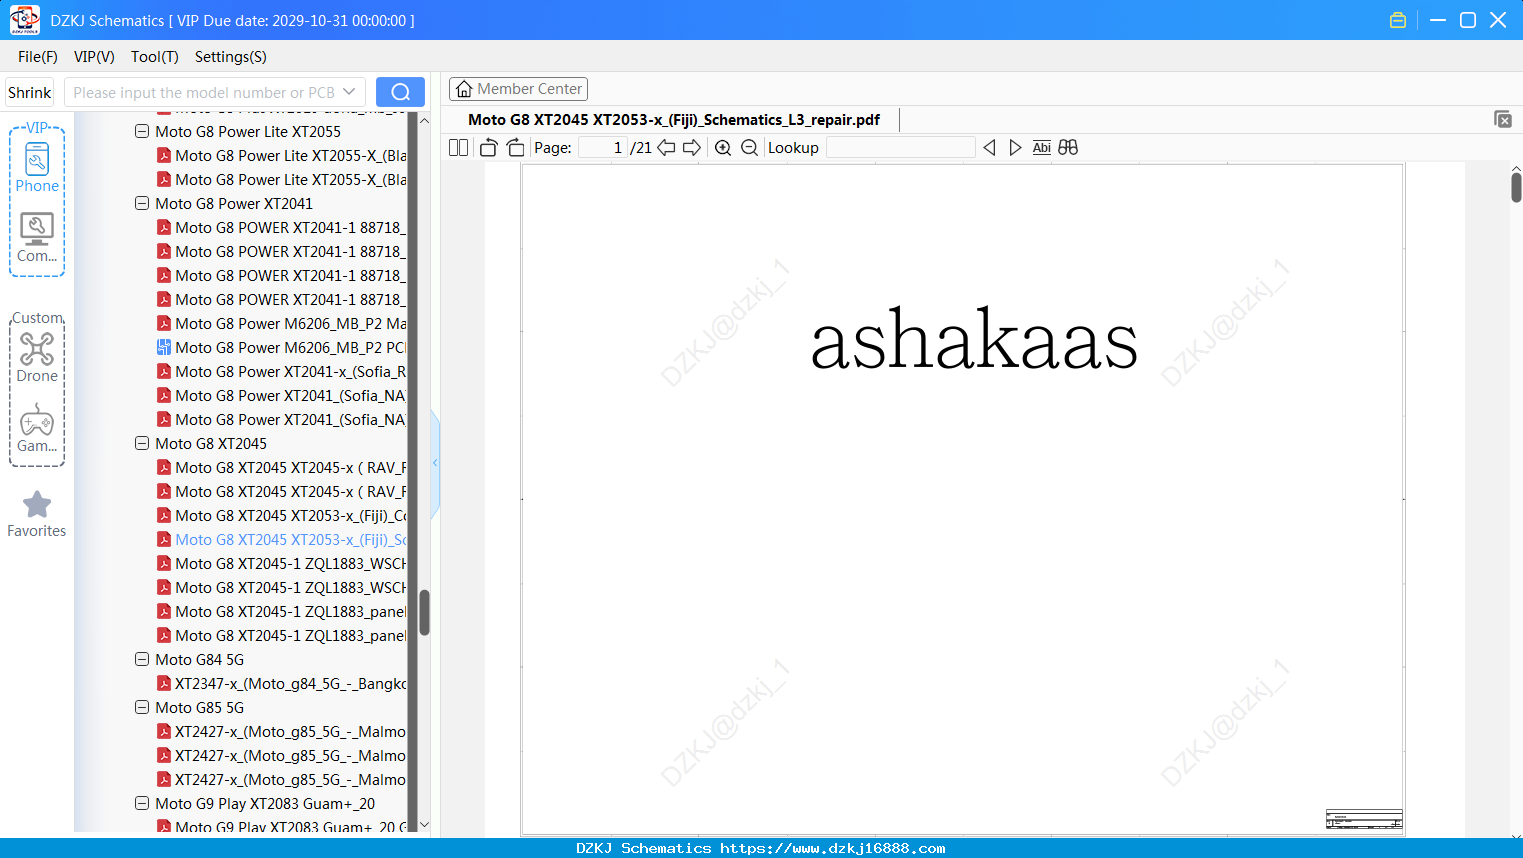Viewport: 1523px width, 858px height.
Task: Select the Moto G9 Play XT2083 Guam+_20 label
Action: 265,803
